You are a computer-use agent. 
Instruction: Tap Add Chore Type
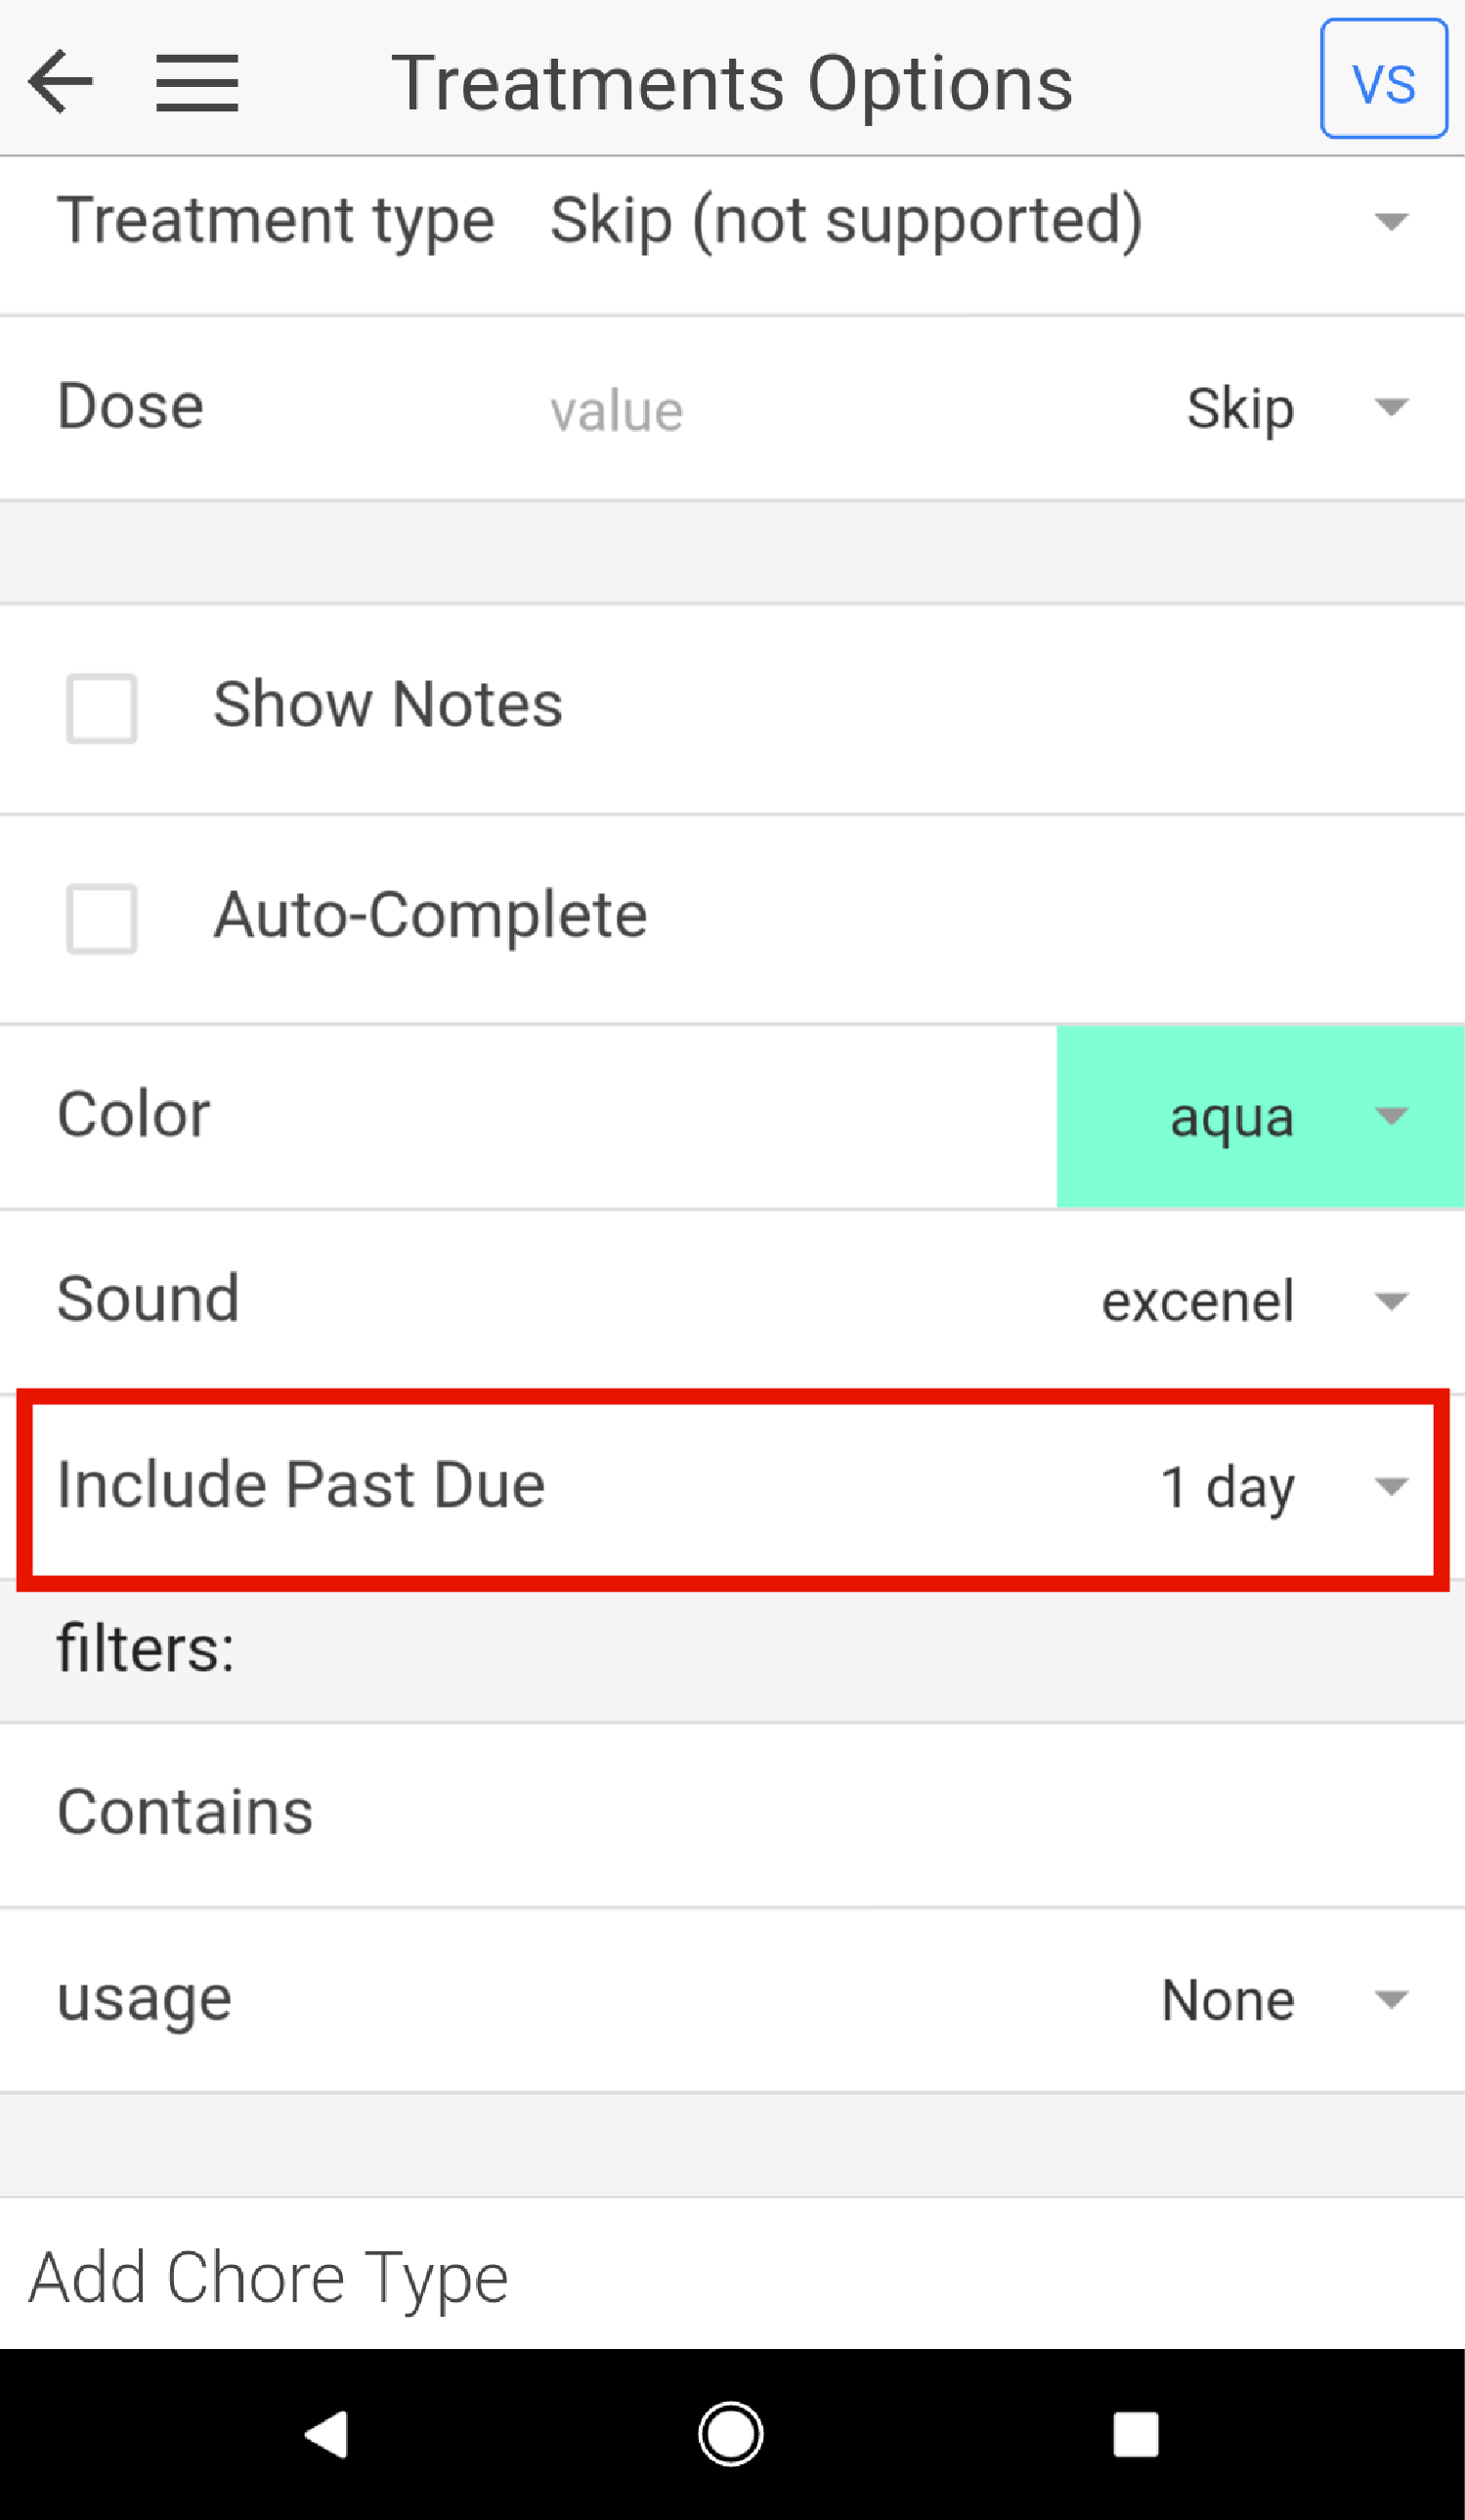click(x=268, y=2278)
